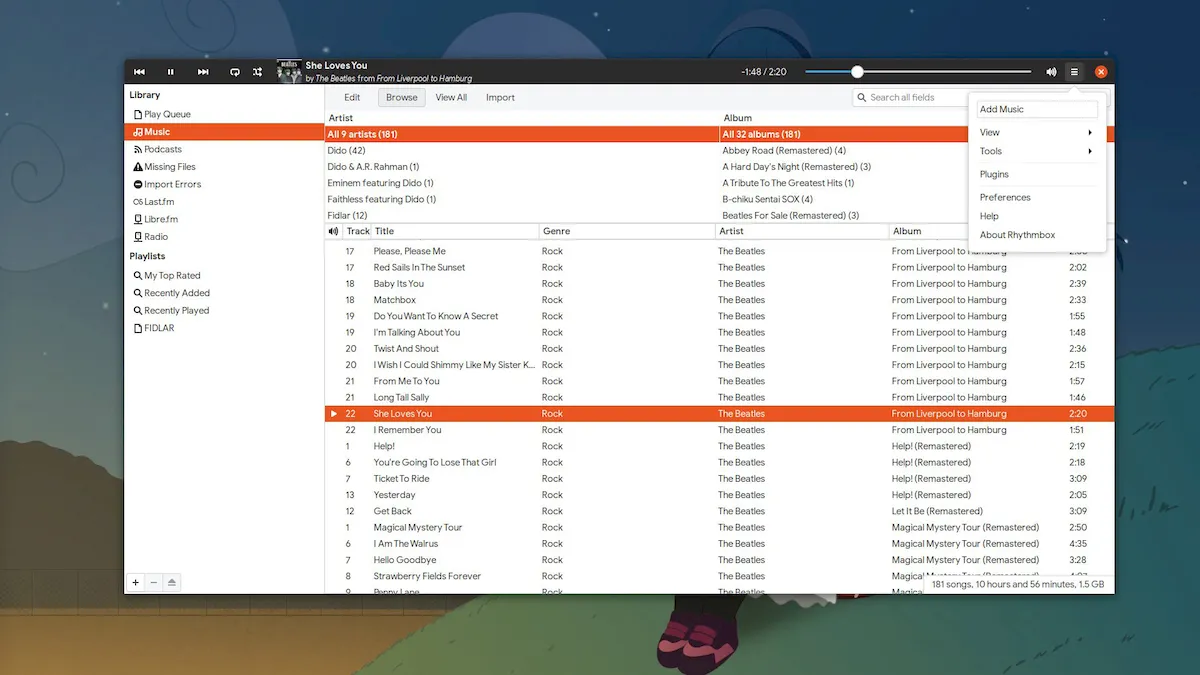Click the Import button
Viewport: 1200px width, 675px height.
pyautogui.click(x=500, y=97)
